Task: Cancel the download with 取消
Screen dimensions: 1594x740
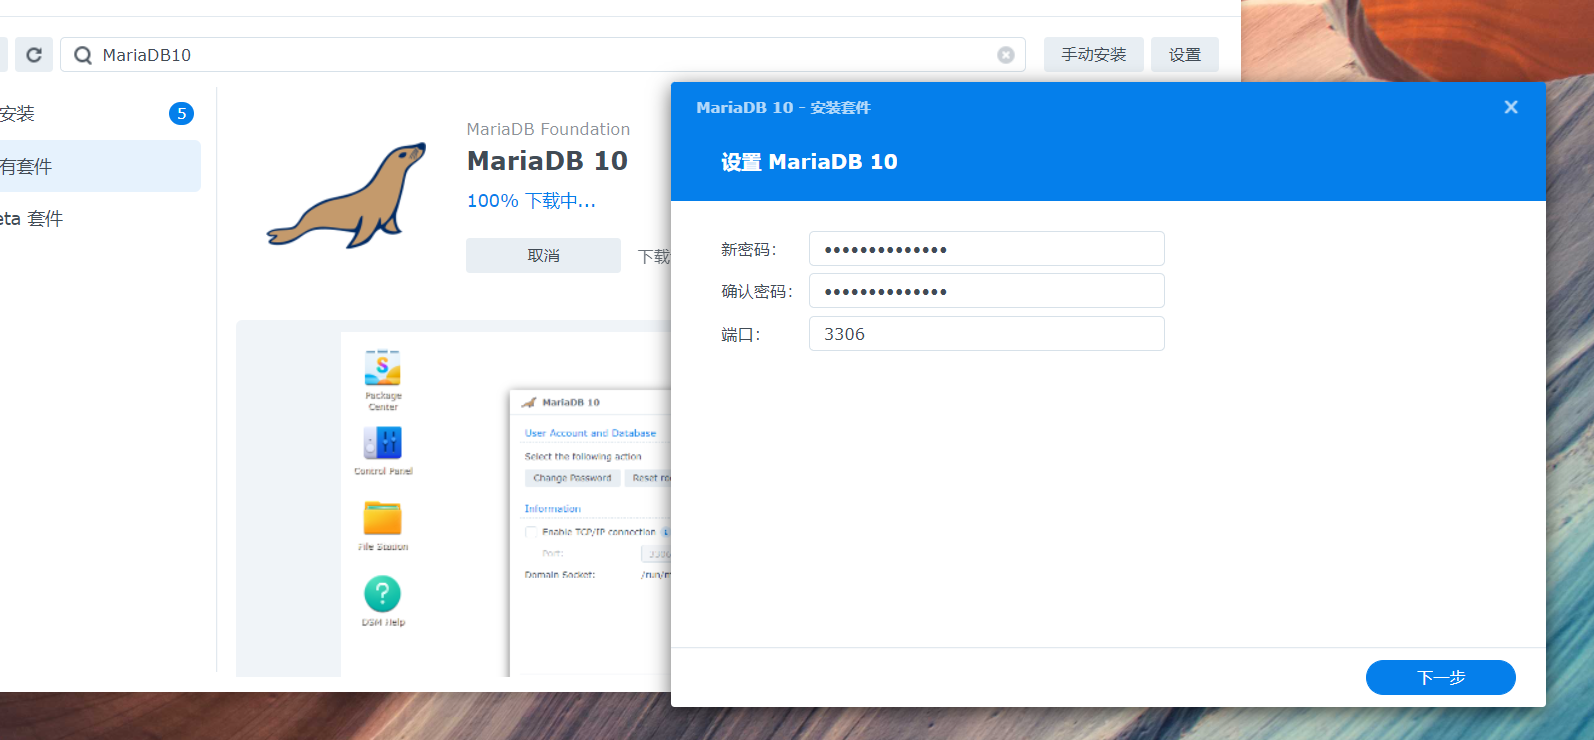Action: click(543, 255)
